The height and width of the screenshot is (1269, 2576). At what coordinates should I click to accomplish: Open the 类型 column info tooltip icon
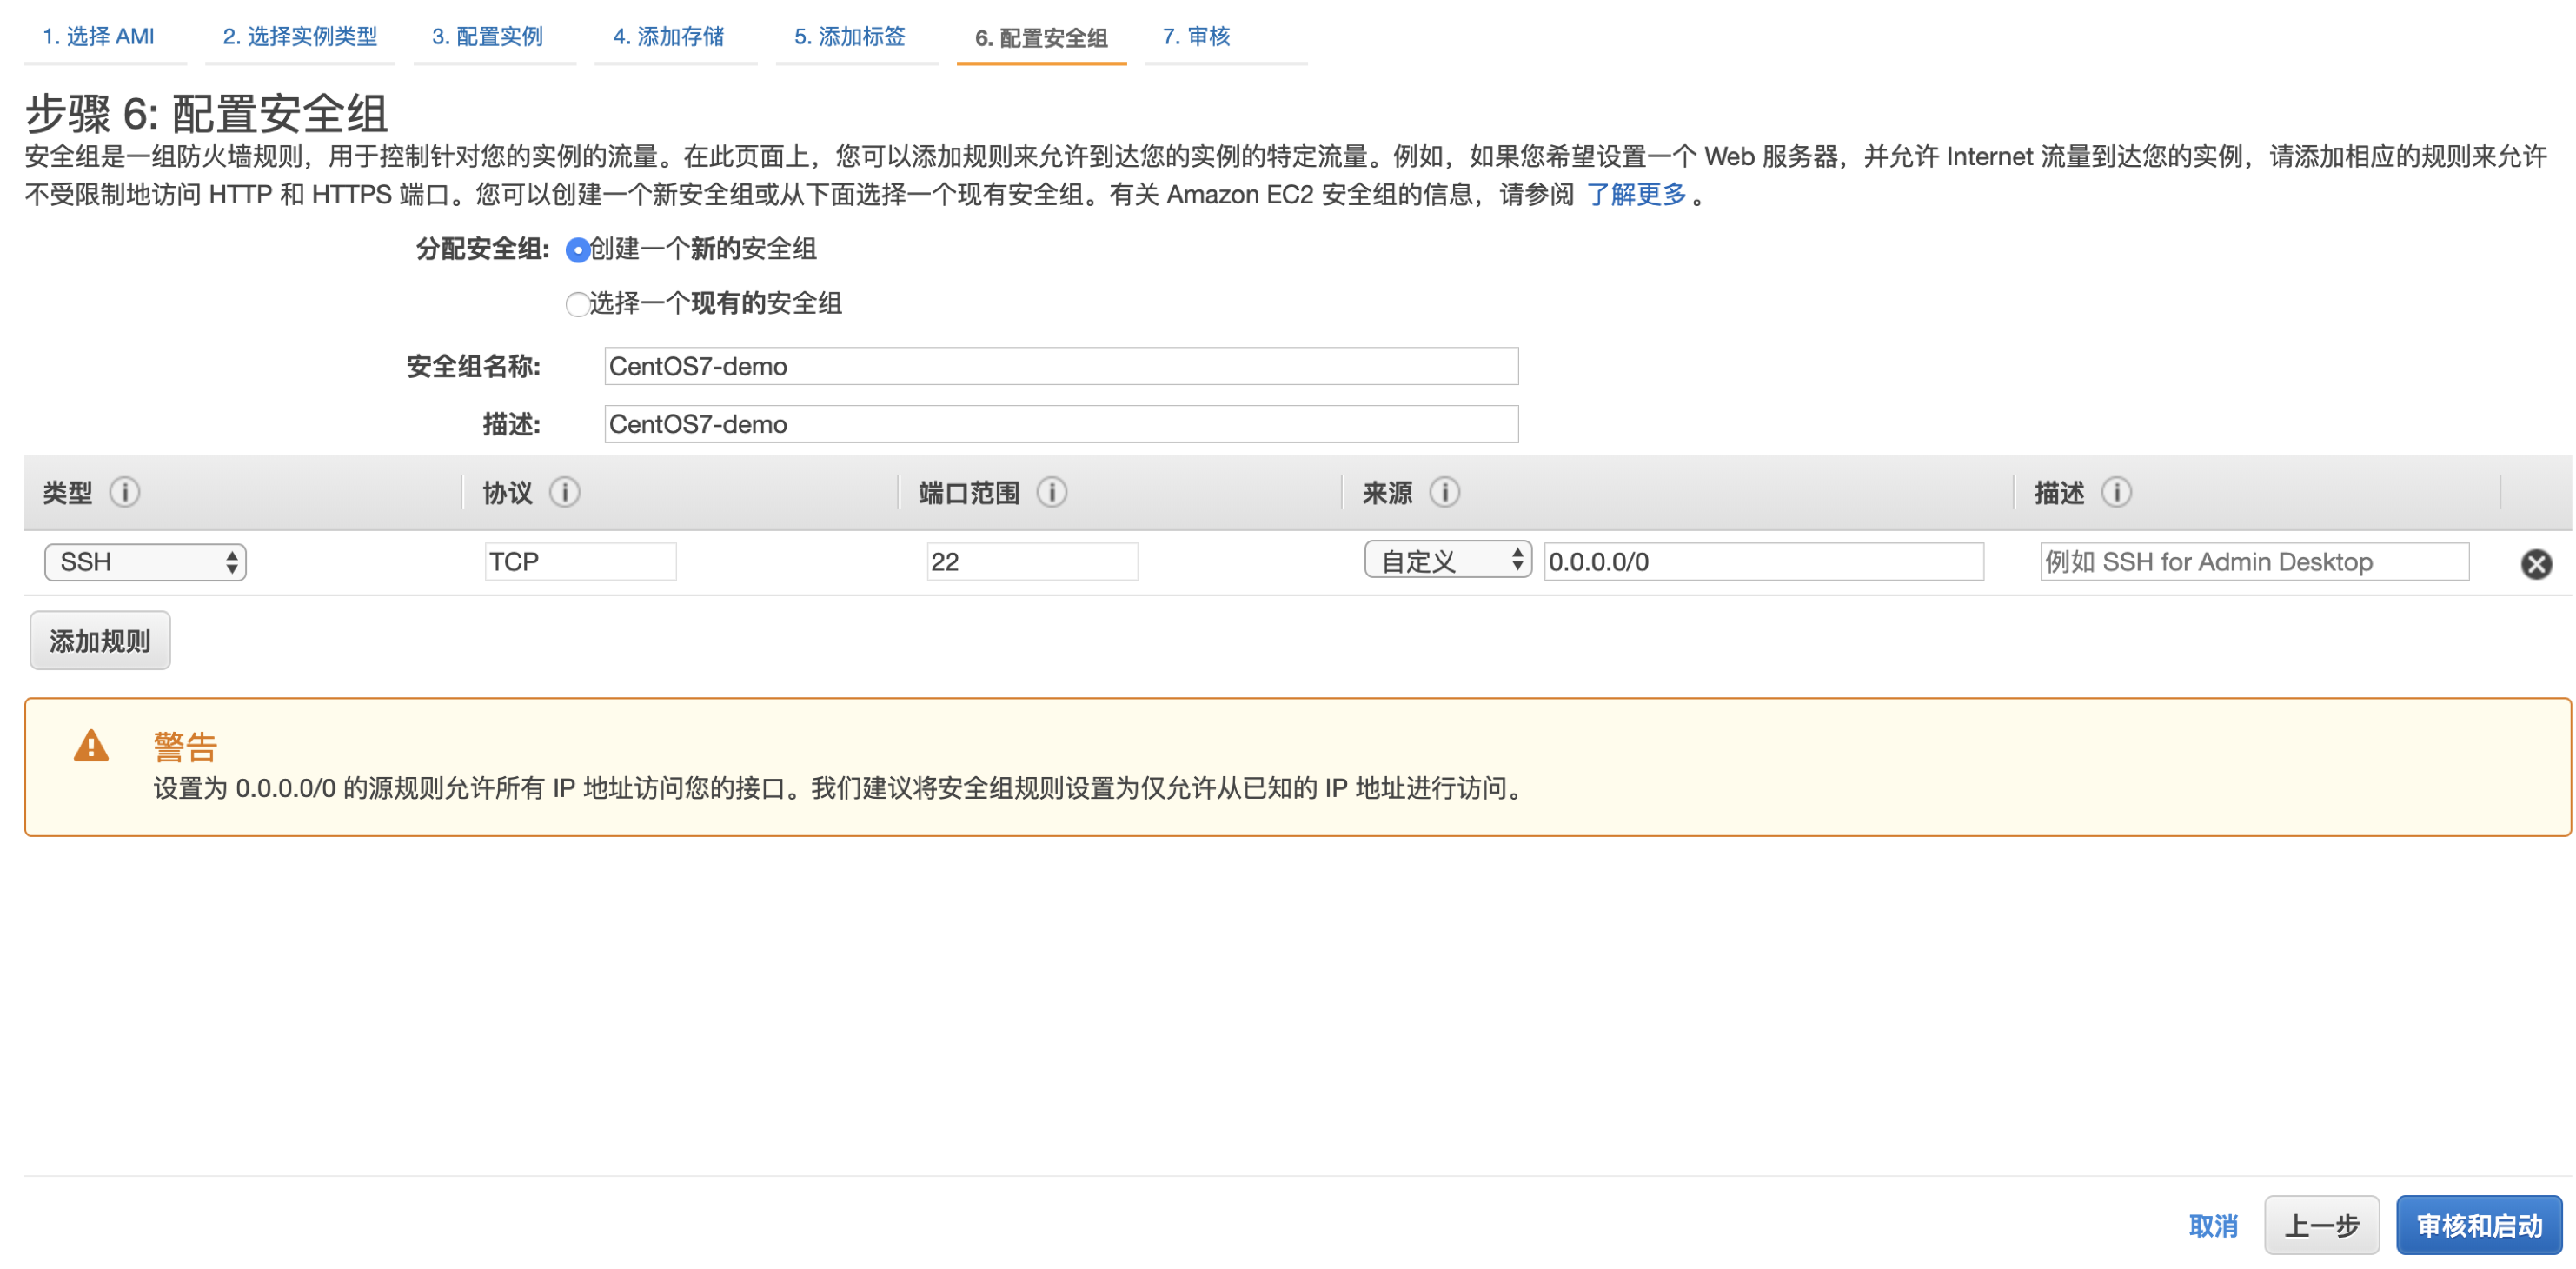[124, 492]
